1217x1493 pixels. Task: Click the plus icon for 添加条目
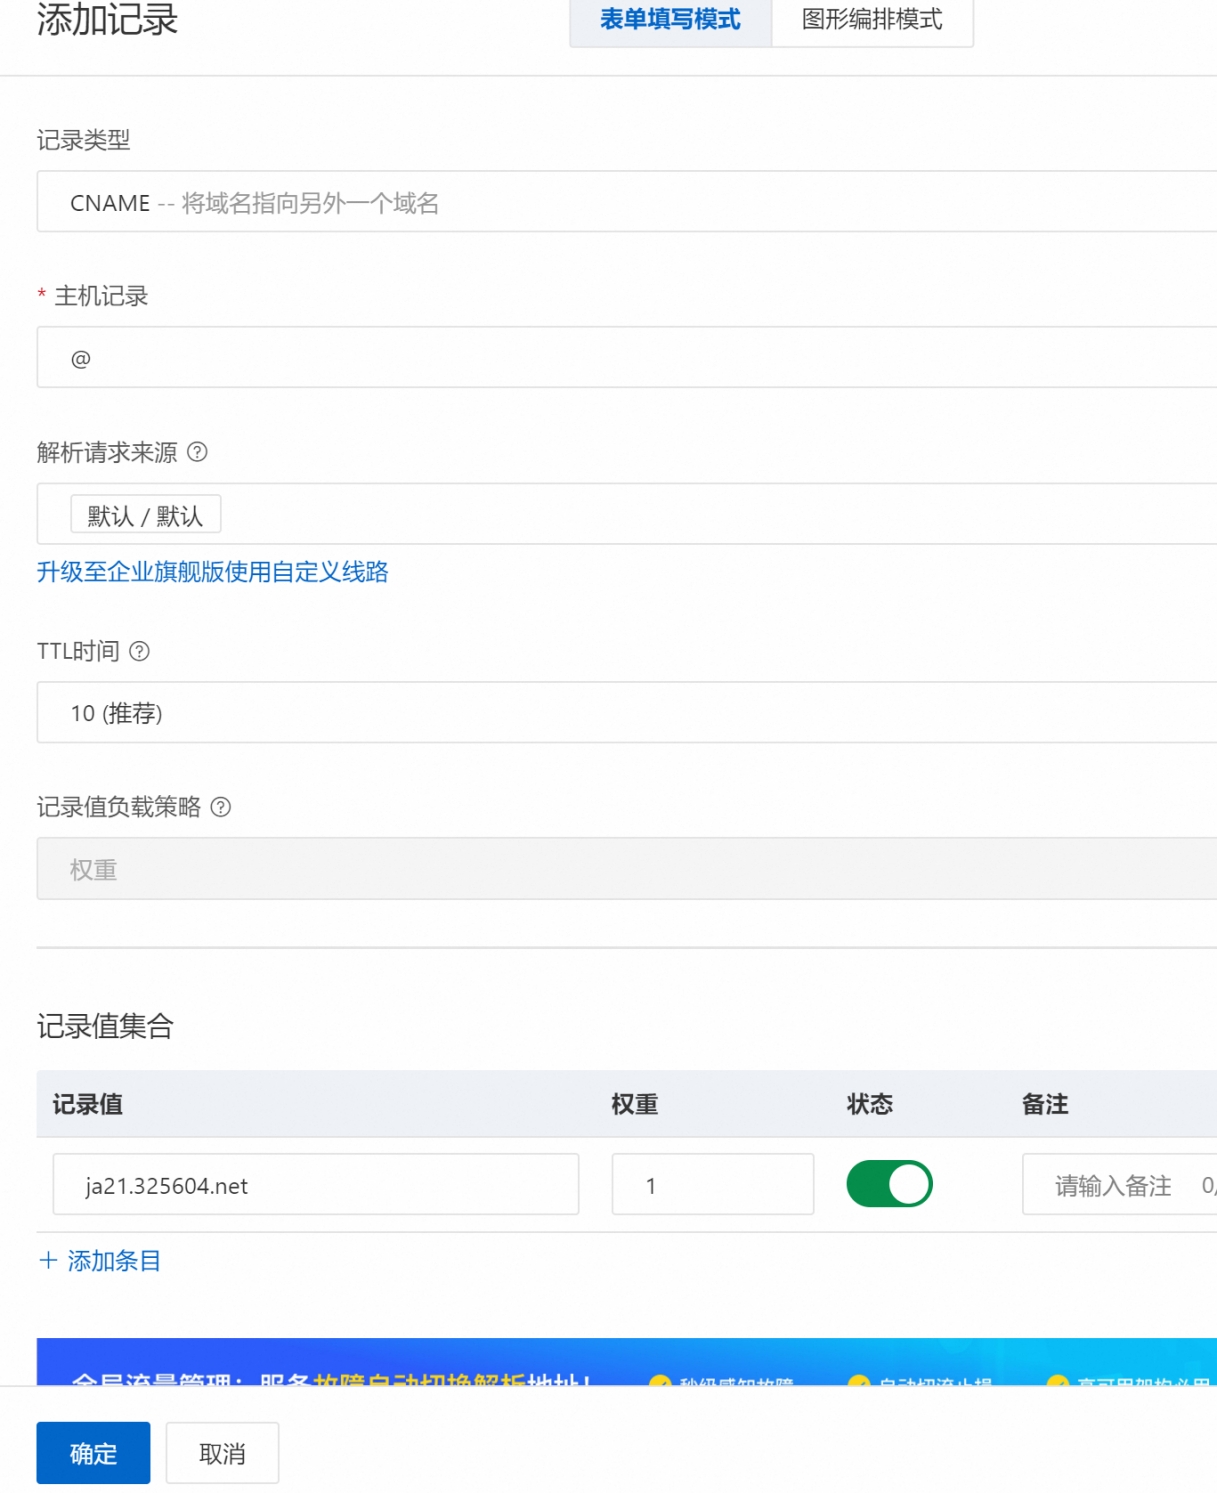[47, 1260]
